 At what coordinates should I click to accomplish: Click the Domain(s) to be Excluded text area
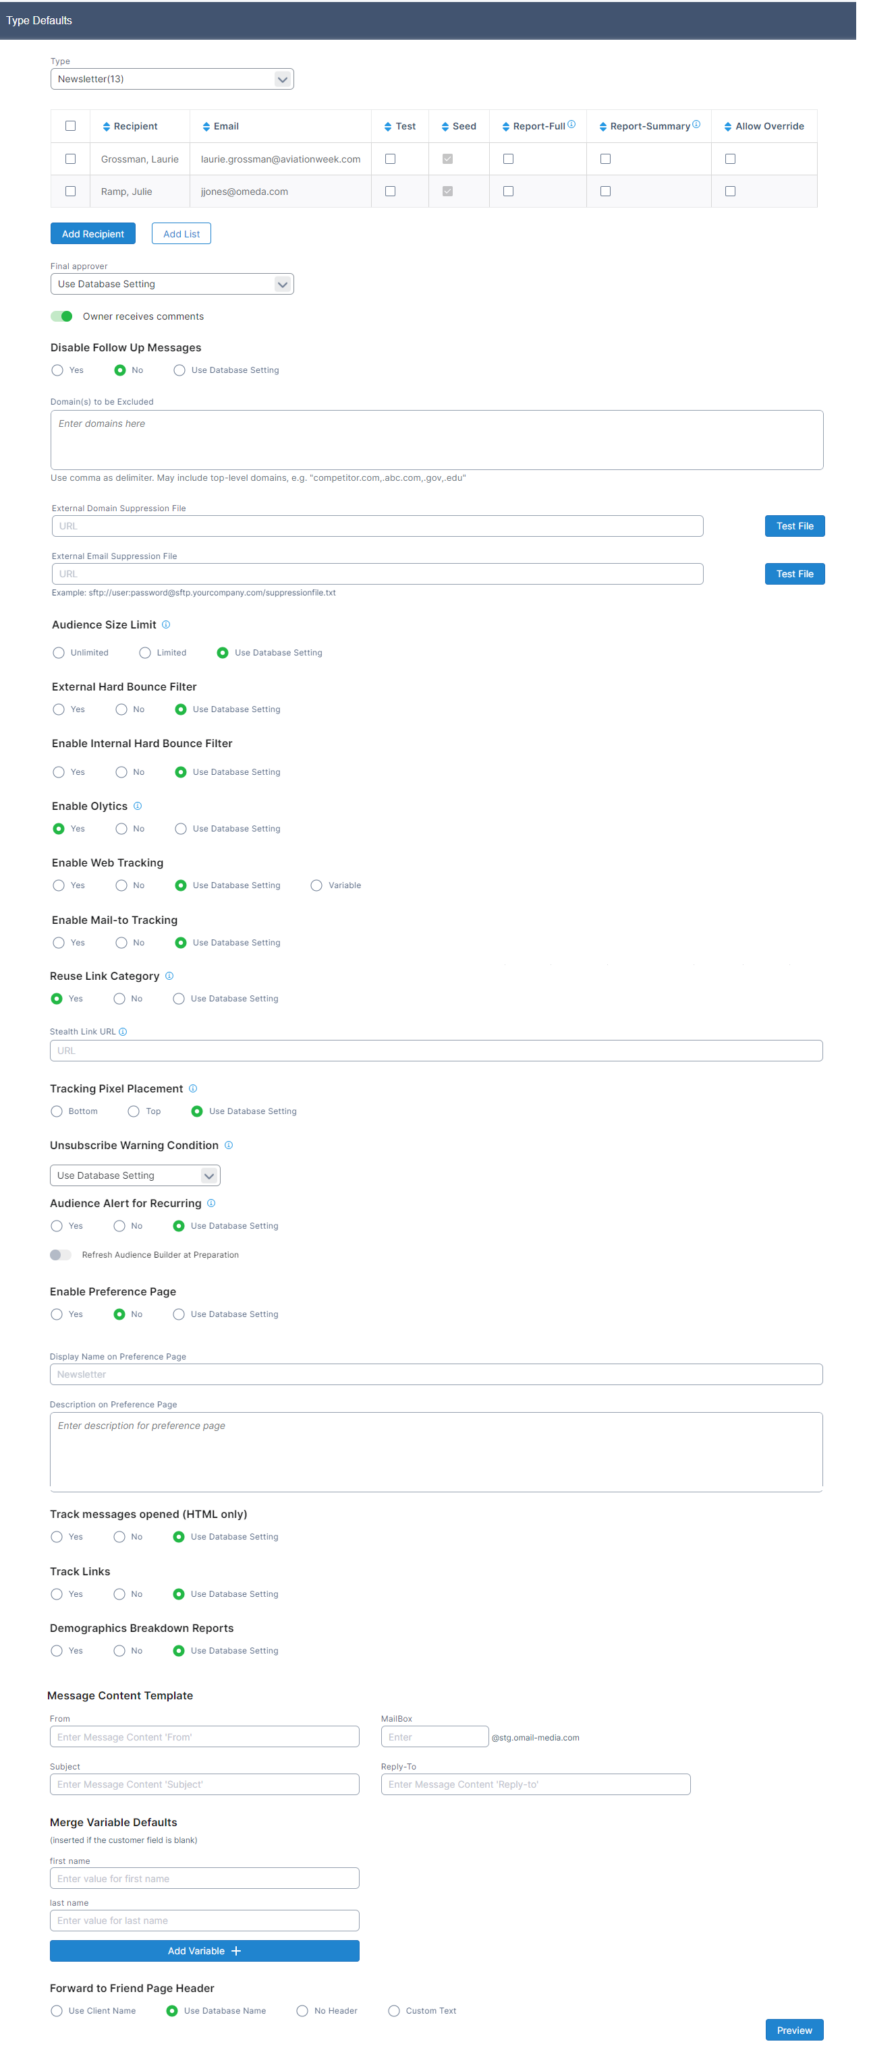[436, 440]
